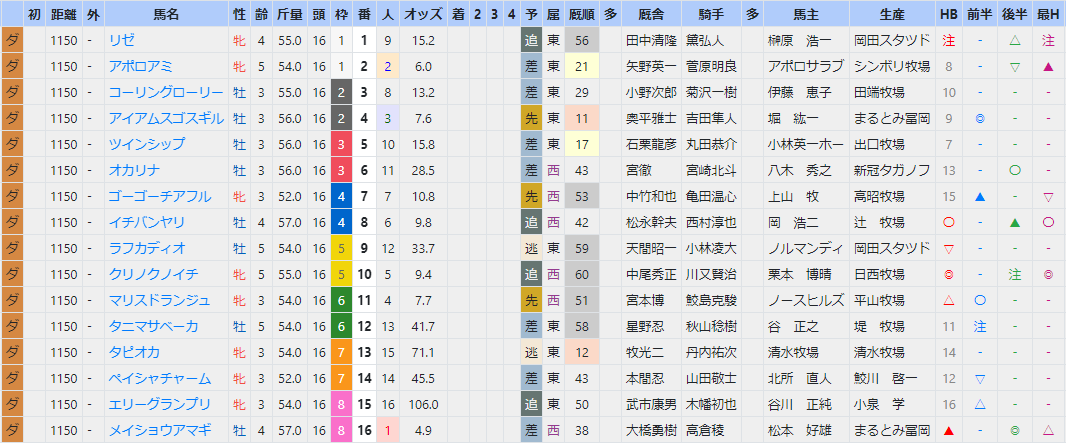The image size is (1066, 443).
Task: Click green △ in リゼ's 後半 column
Action: click(1015, 41)
